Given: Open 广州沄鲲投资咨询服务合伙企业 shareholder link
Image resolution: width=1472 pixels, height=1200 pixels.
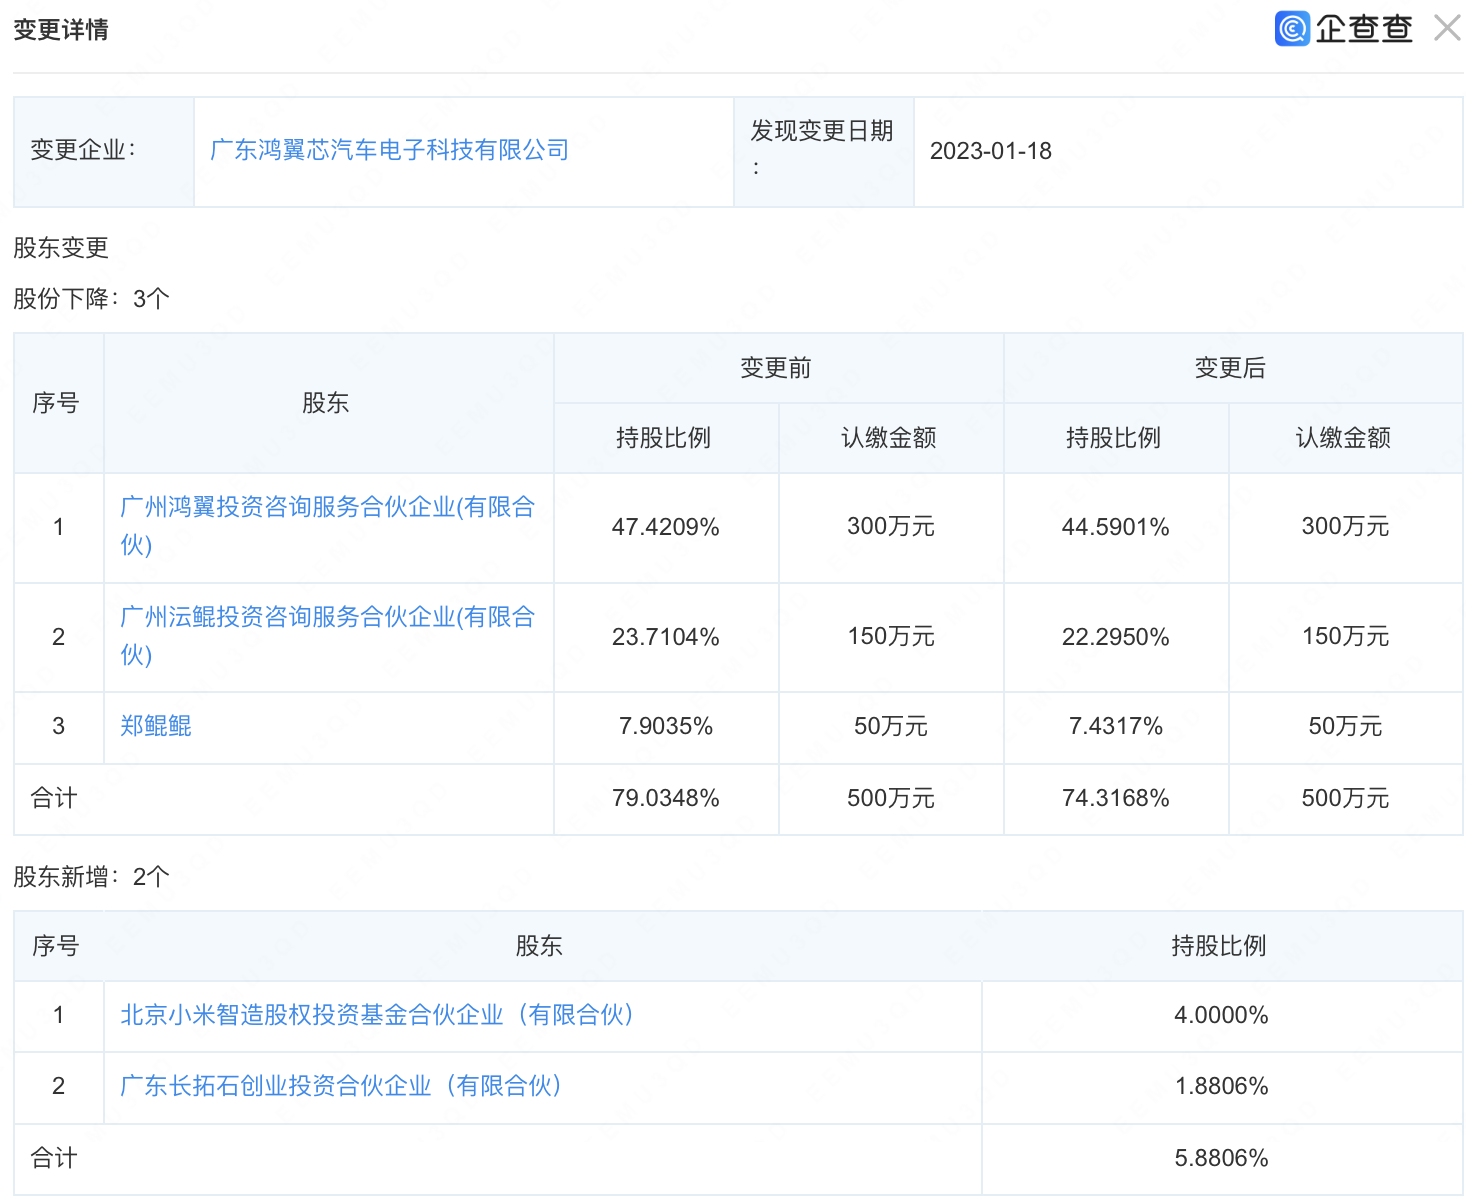Looking at the screenshot, I should point(328,636).
